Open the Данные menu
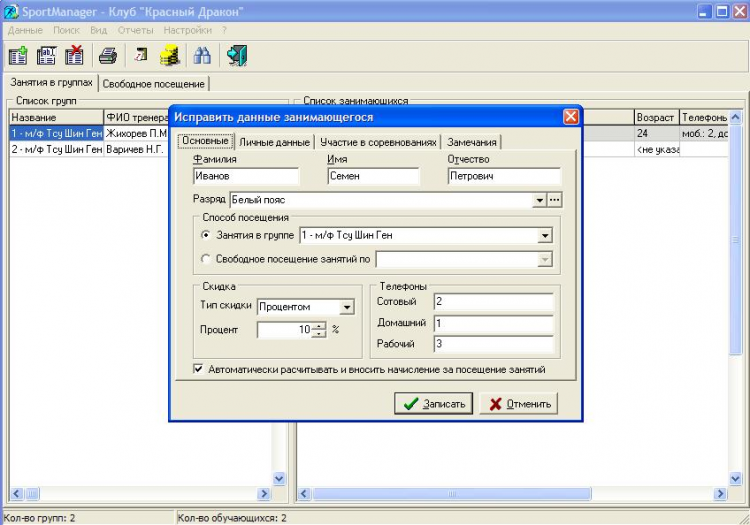Viewport: 750px width, 525px height. tap(25, 30)
